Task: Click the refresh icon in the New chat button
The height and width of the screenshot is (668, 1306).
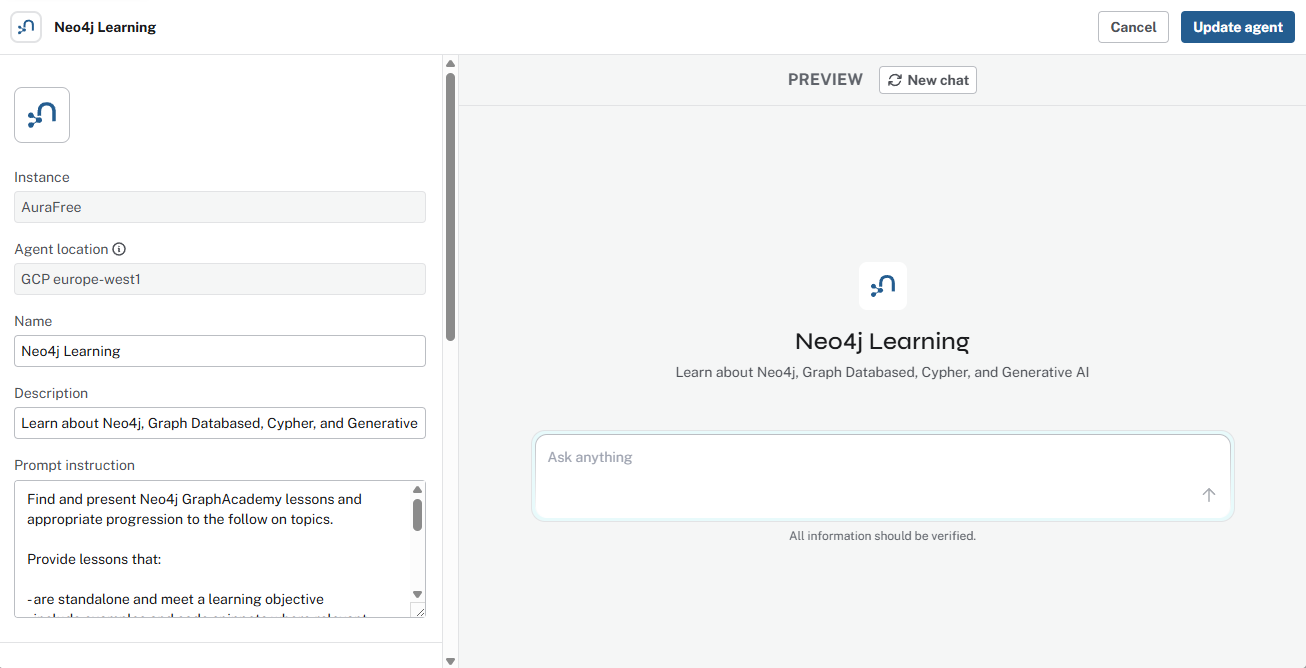Action: coord(895,80)
